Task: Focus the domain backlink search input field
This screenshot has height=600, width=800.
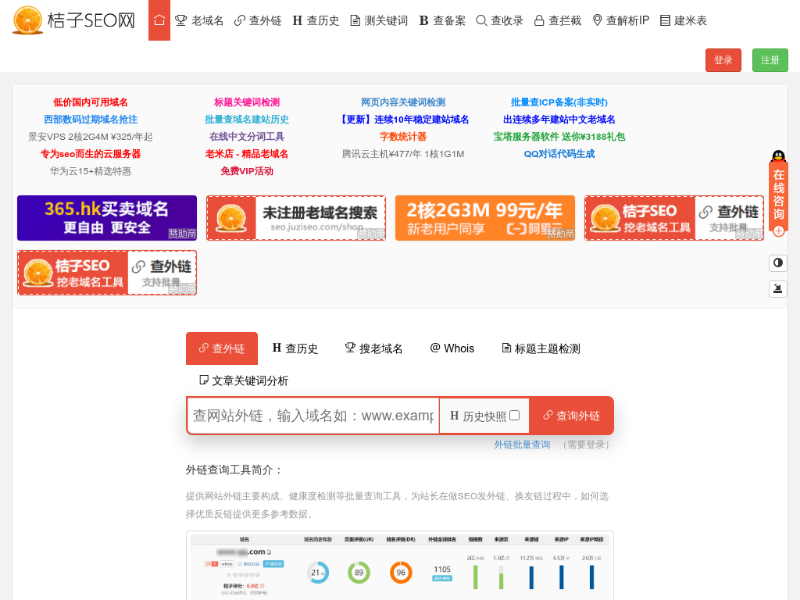Action: coord(312,416)
